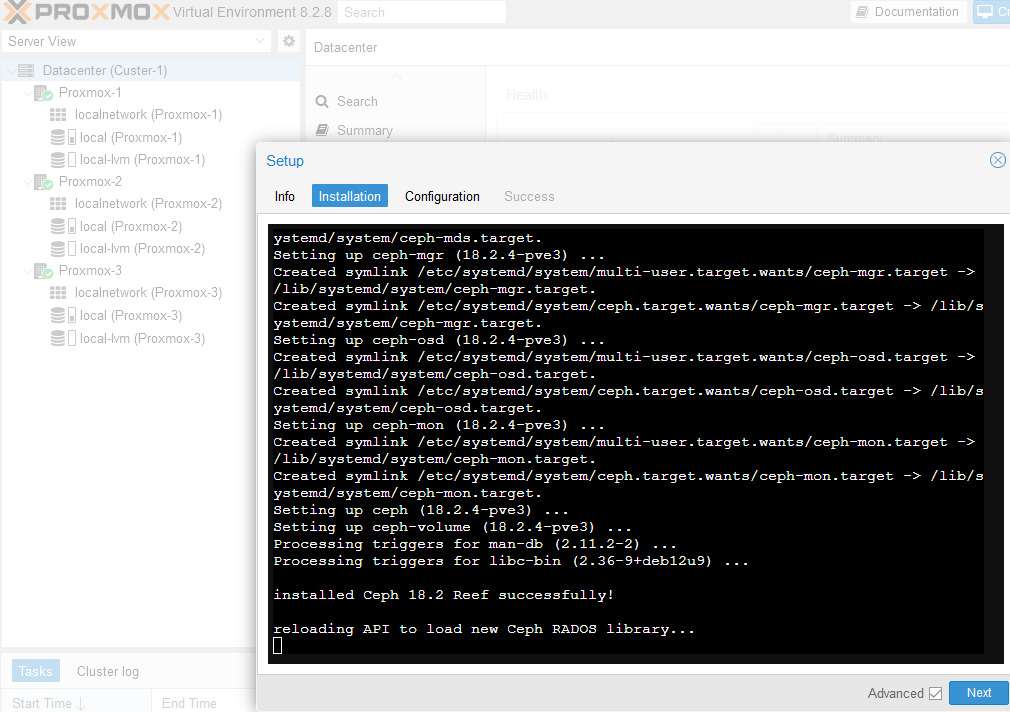The width and height of the screenshot is (1010, 712).
Task: Close the Setup dialog
Action: tap(997, 160)
